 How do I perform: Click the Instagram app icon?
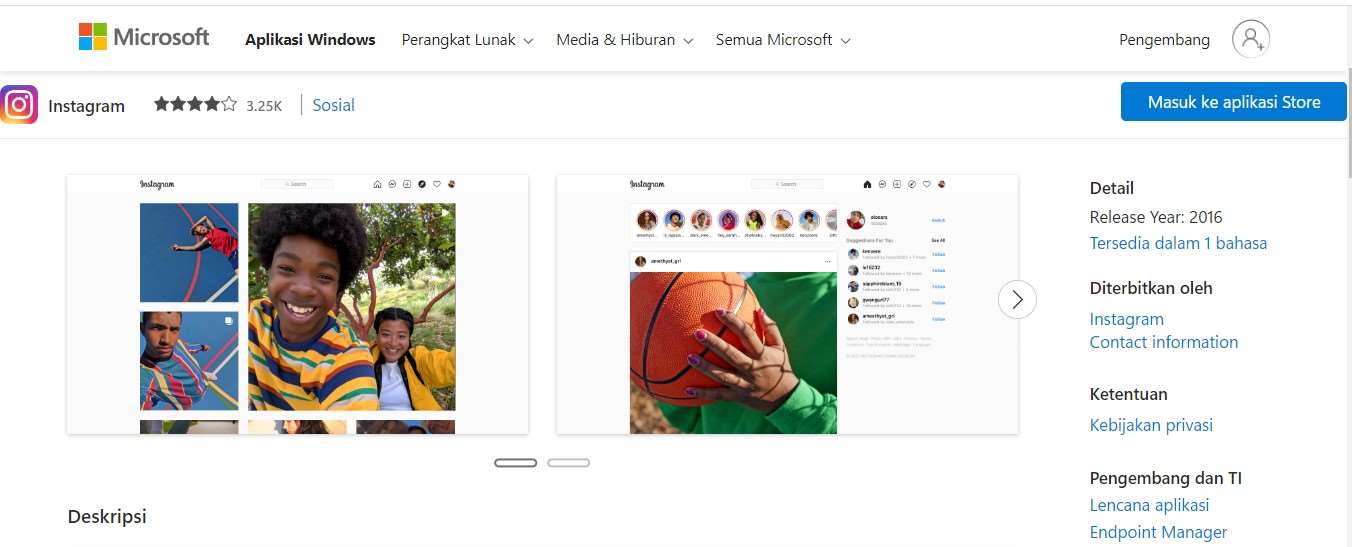19,105
